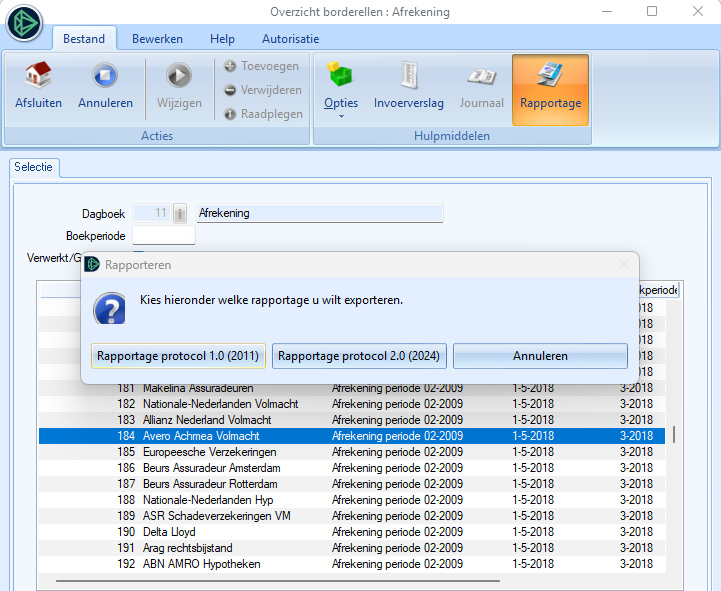
Task: Click Verwijderen in the Acties group
Action: tap(263, 90)
